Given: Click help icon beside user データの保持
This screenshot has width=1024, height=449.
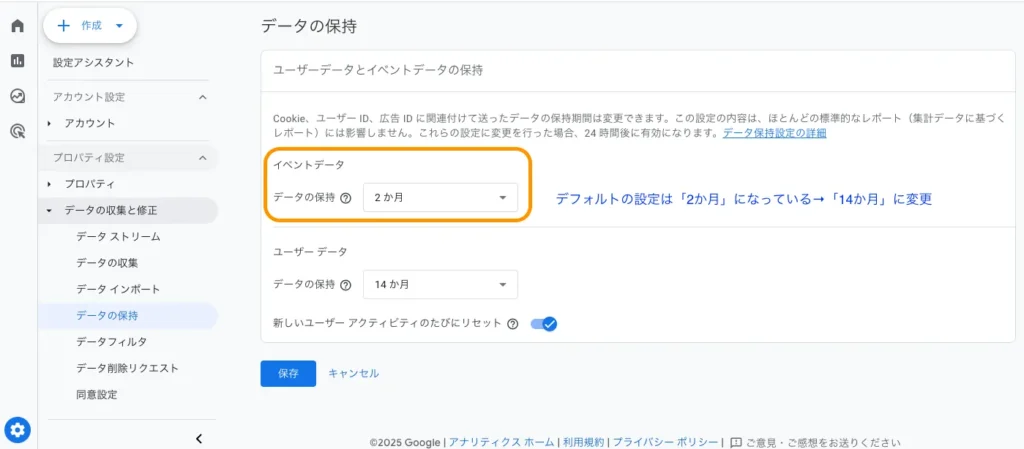Looking at the screenshot, I should coord(346,285).
